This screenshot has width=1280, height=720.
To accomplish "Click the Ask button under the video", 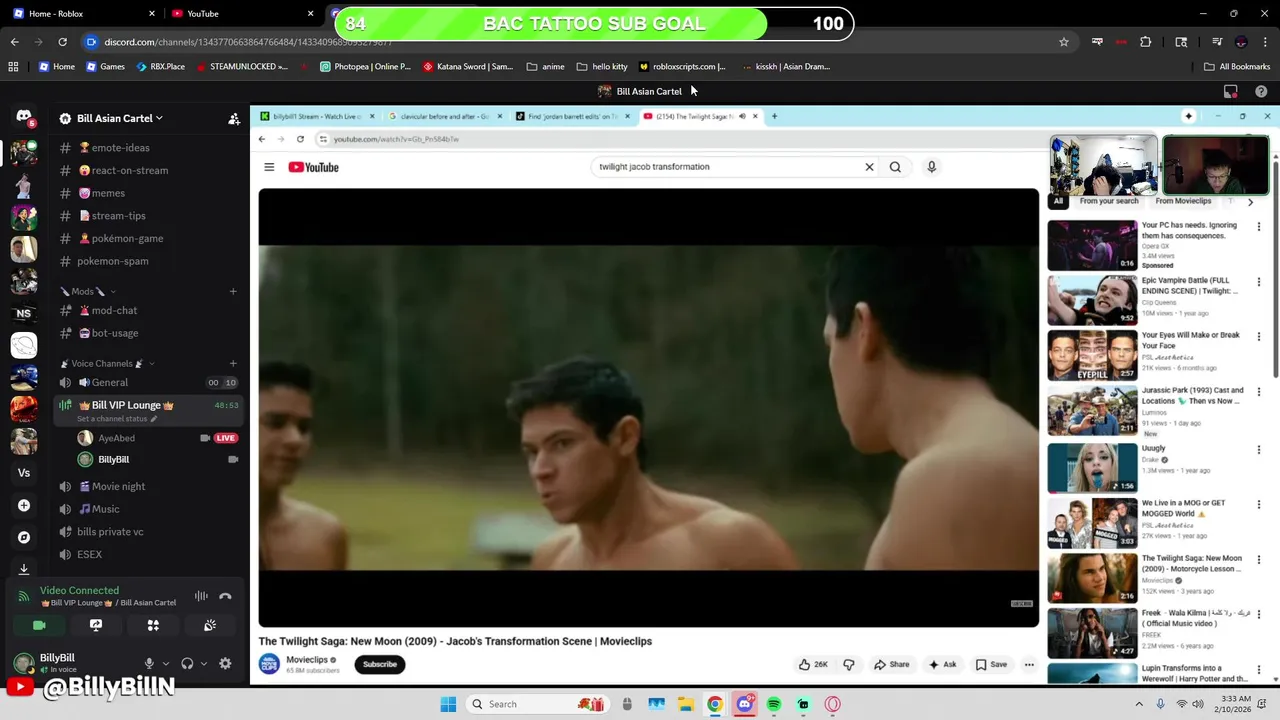I will [x=942, y=664].
